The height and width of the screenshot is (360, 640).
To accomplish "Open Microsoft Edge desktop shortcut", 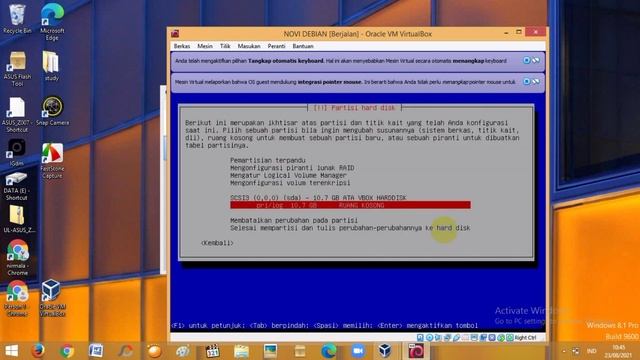I will tap(52, 22).
